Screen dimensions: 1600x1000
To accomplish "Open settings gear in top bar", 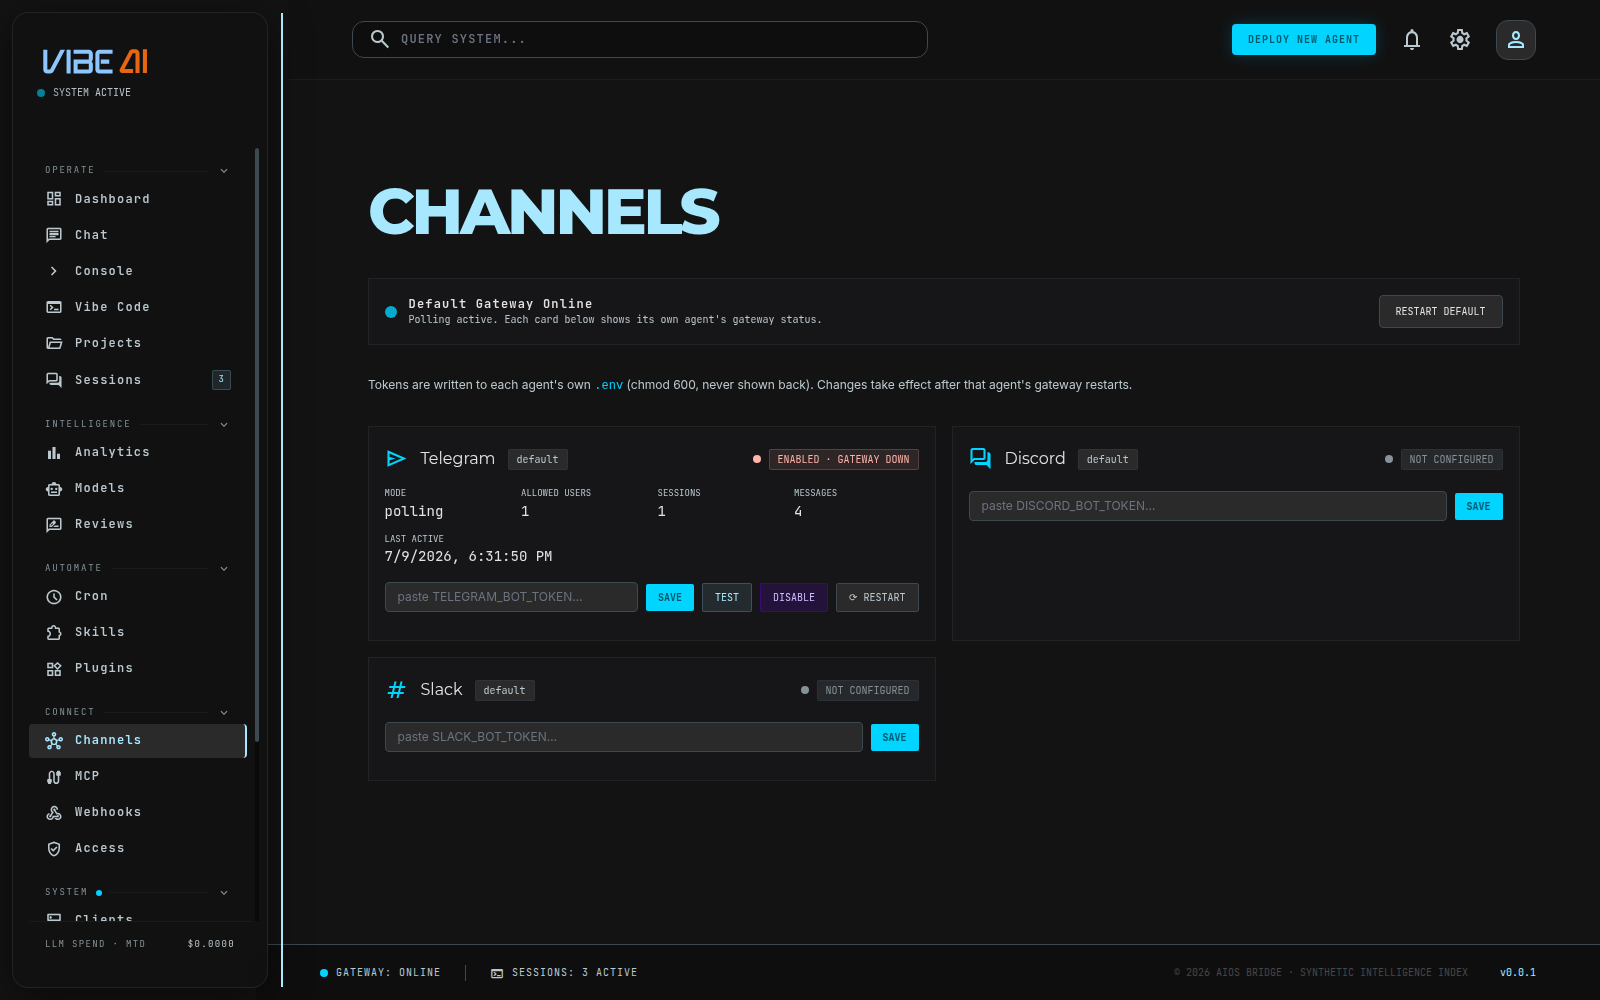I will pyautogui.click(x=1460, y=40).
